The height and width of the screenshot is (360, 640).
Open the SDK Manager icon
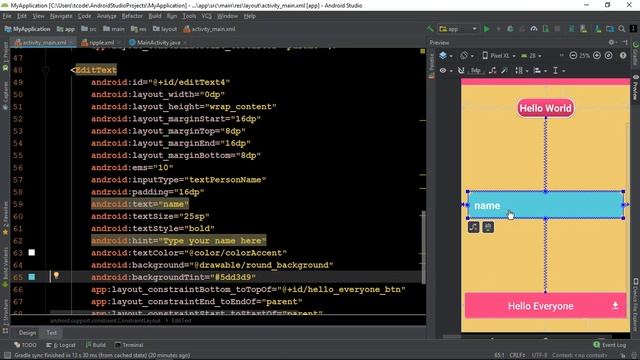point(598,29)
